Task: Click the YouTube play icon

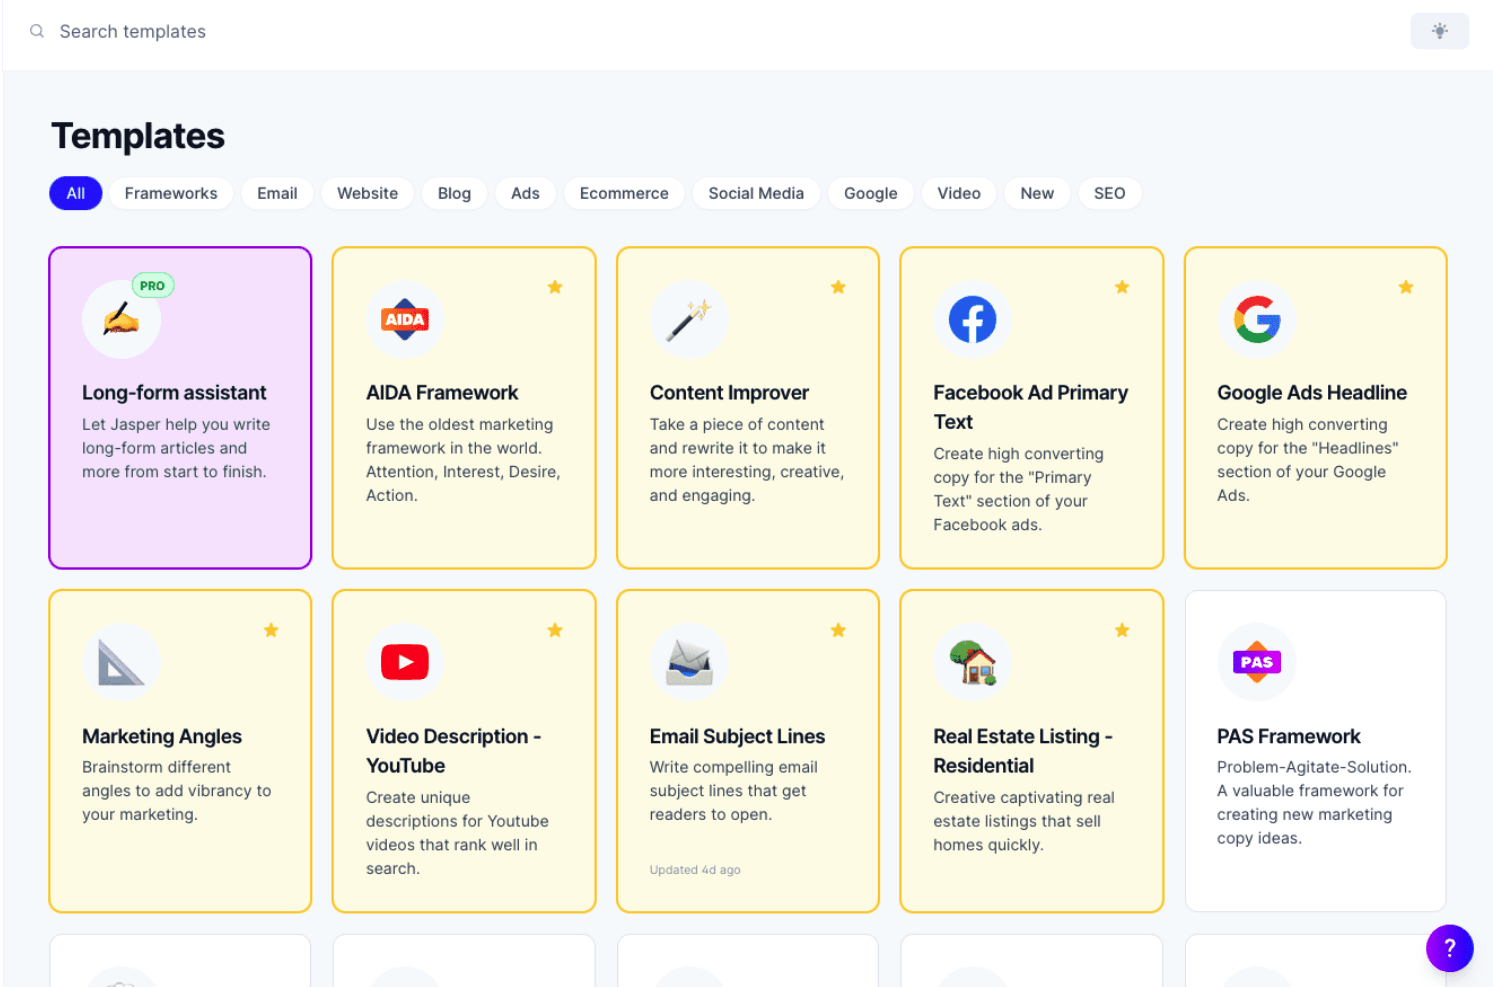Action: click(x=405, y=662)
